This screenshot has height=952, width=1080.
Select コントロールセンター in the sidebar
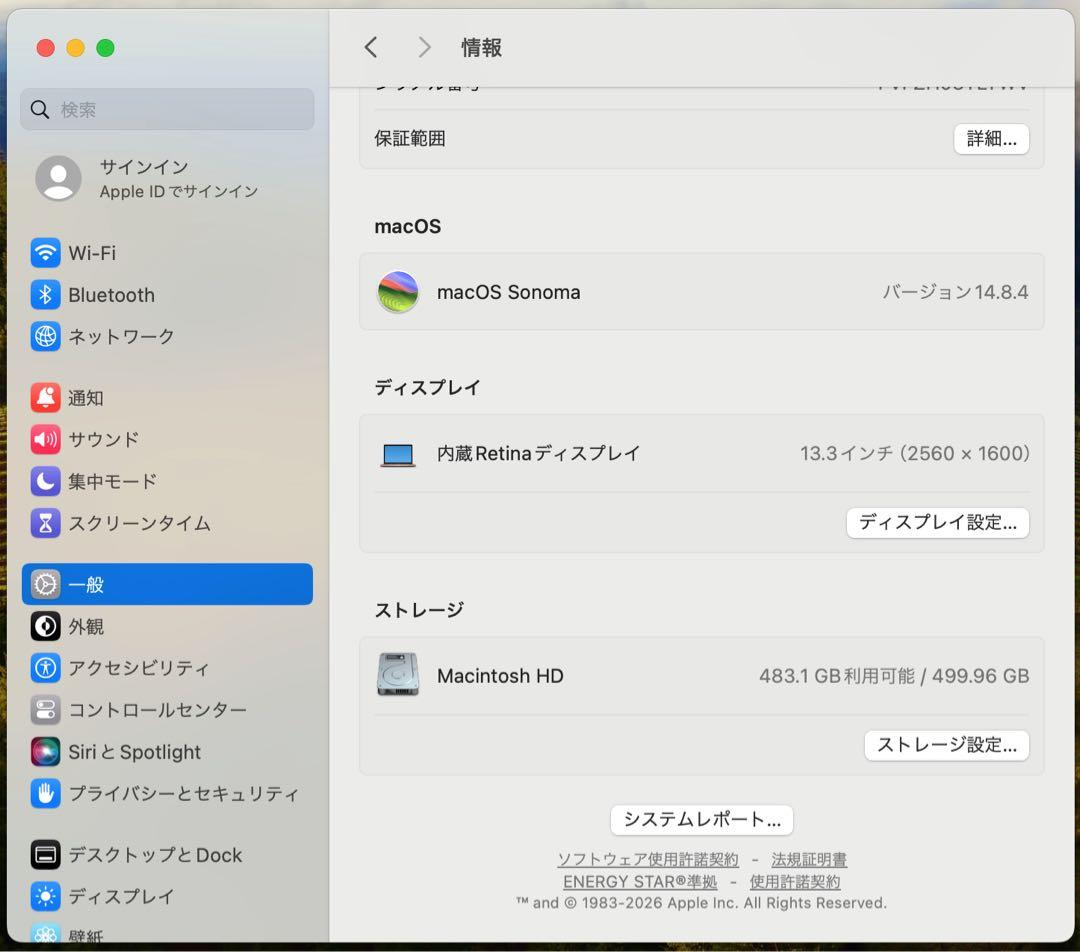[167, 710]
